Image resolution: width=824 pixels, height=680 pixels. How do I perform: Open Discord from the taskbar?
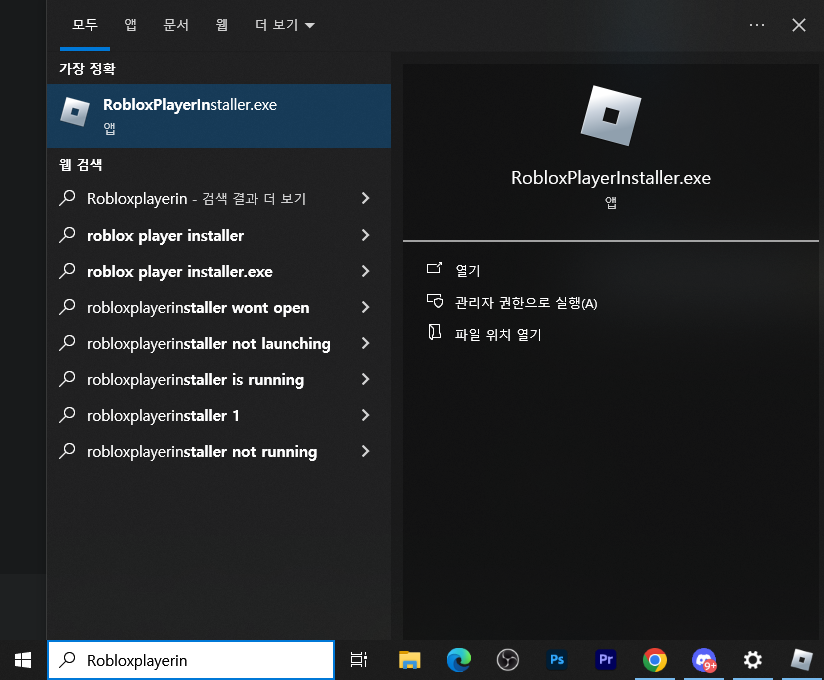(704, 660)
